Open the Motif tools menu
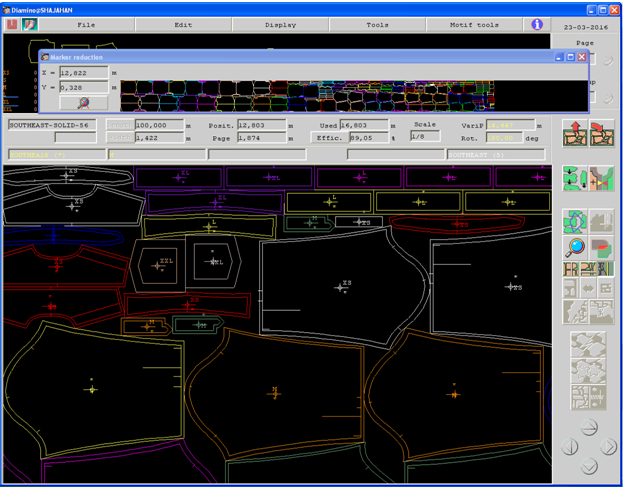623x487 pixels. [x=474, y=24]
